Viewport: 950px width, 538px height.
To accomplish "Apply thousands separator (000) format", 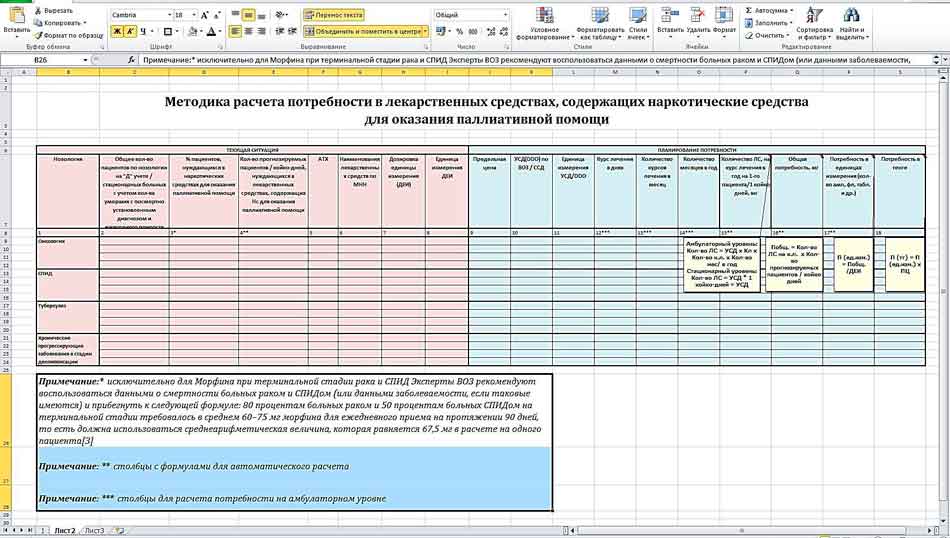I will click(x=473, y=31).
